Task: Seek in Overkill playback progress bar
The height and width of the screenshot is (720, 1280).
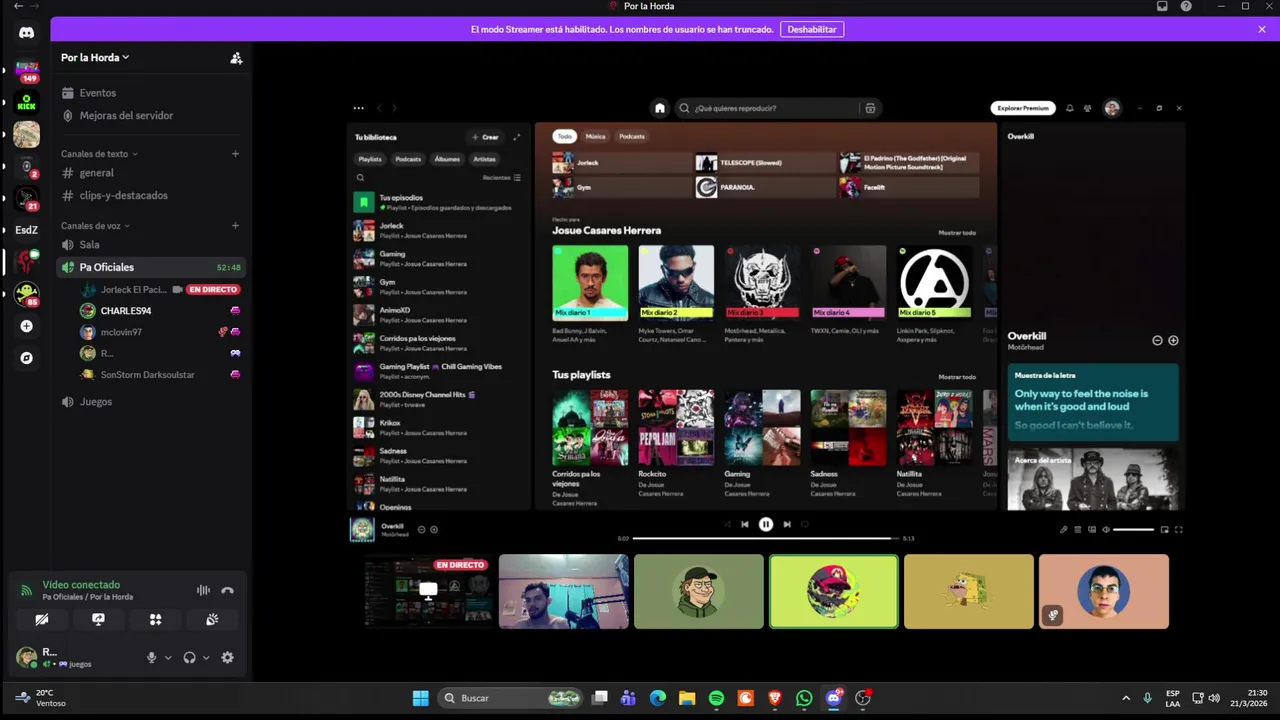Action: pos(765,538)
